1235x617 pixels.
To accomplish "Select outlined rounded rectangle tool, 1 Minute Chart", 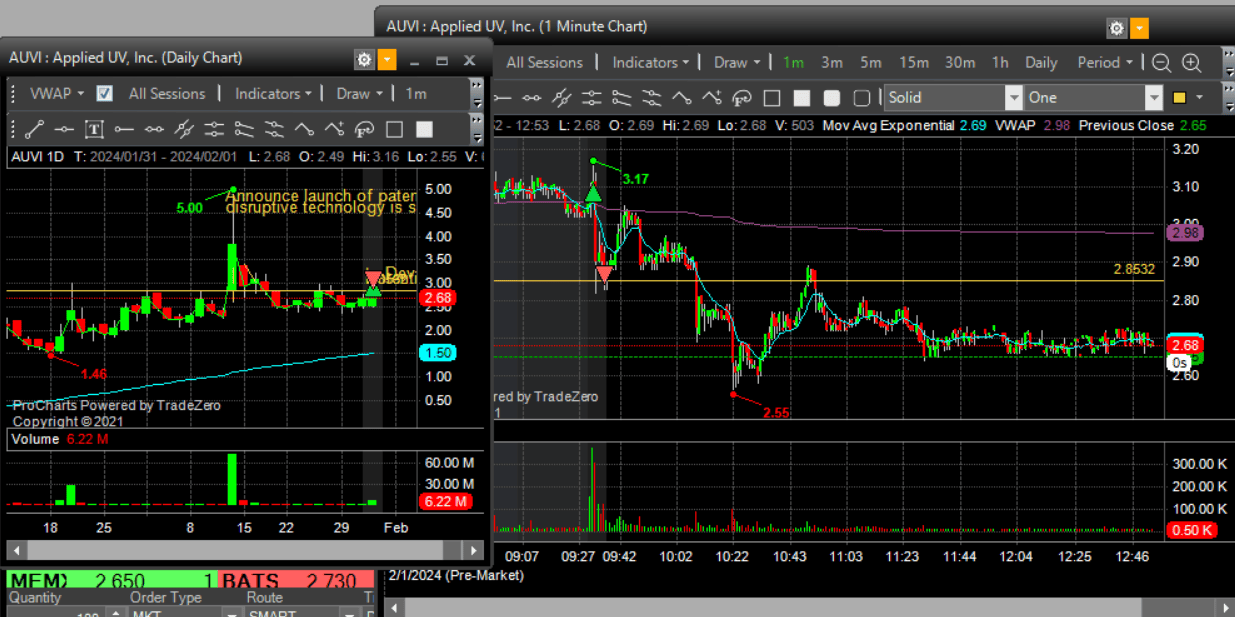I will (862, 98).
